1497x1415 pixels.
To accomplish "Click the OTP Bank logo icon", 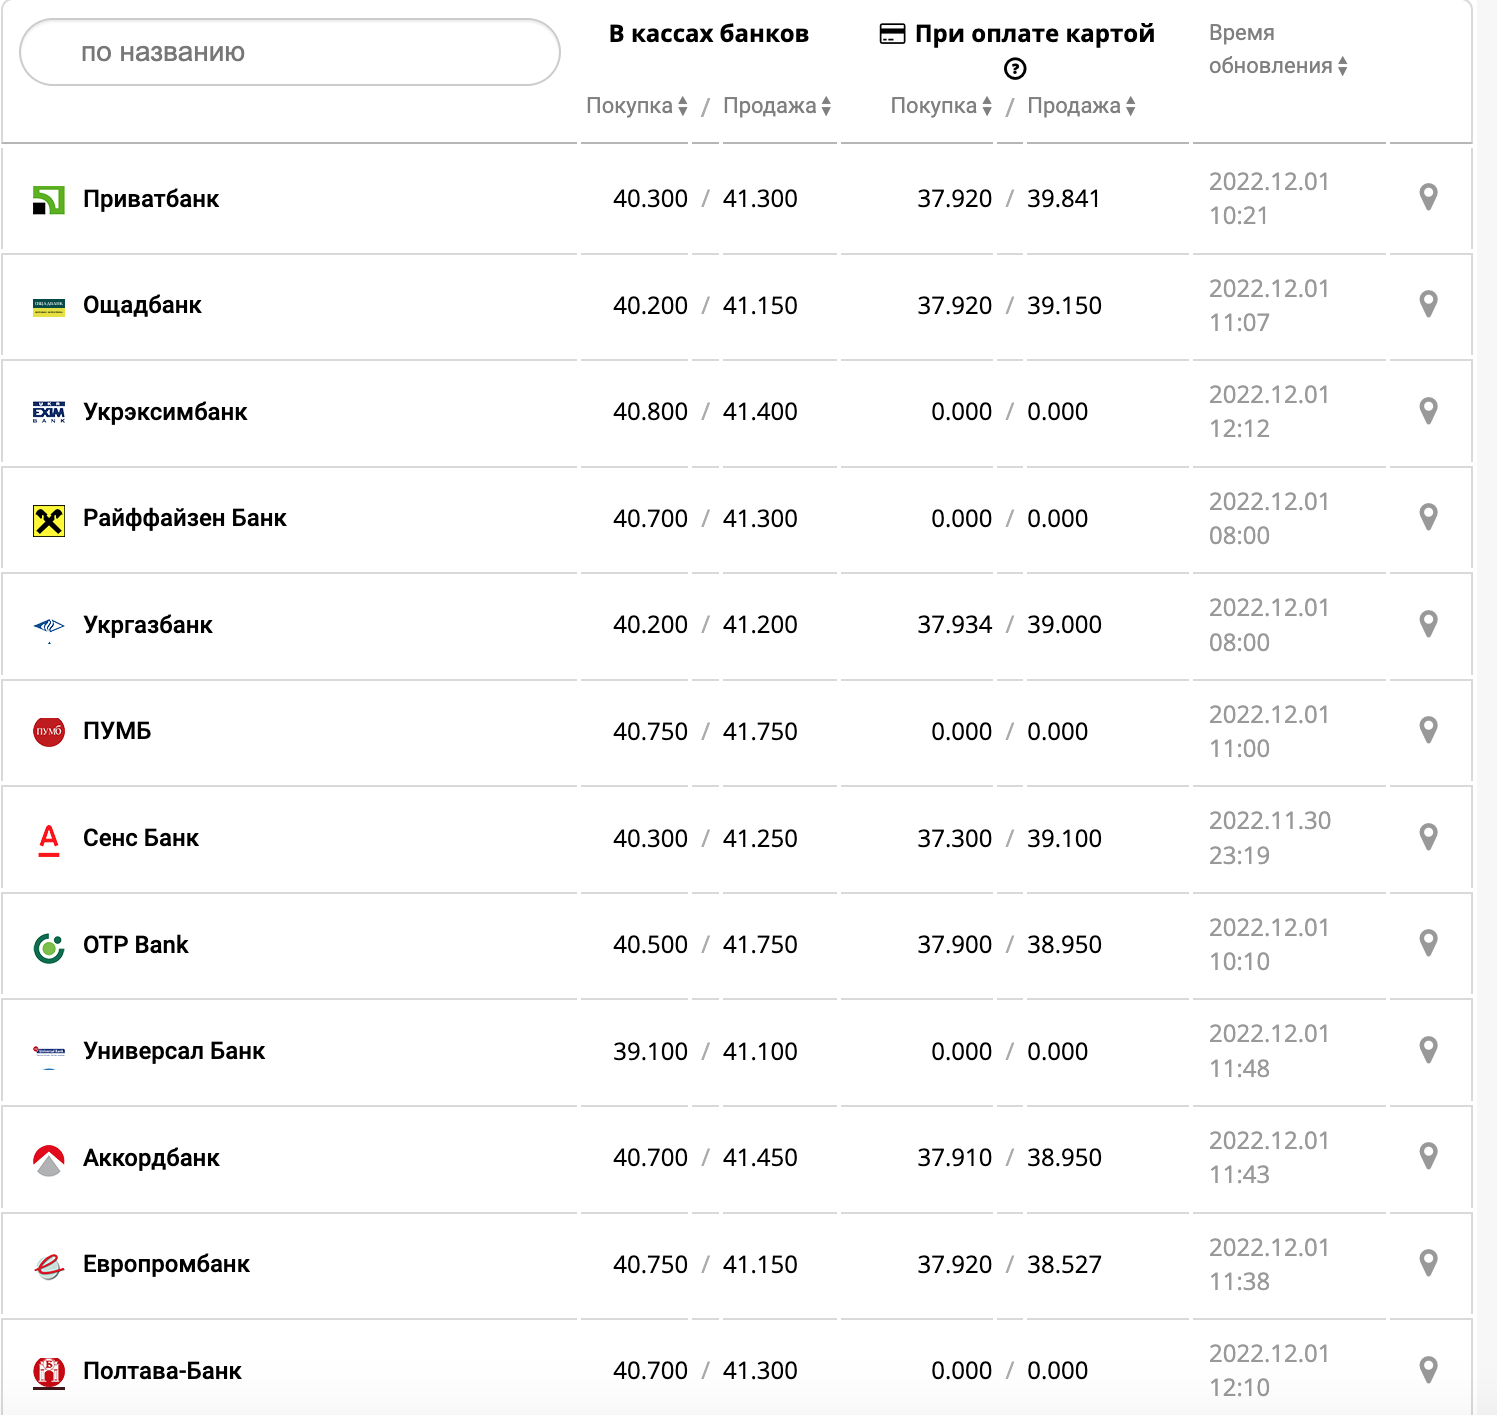I will (49, 946).
